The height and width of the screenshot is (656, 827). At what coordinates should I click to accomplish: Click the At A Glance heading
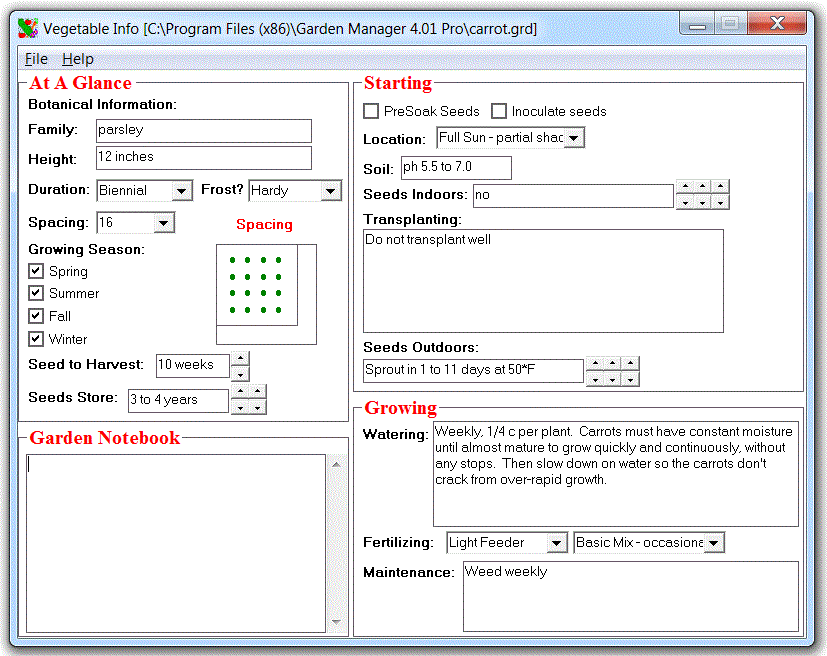(80, 83)
